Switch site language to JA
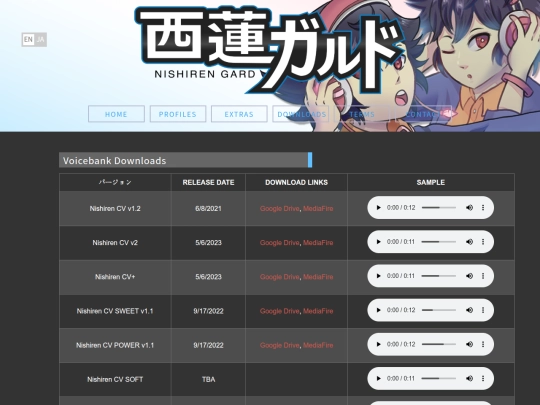 [40, 40]
